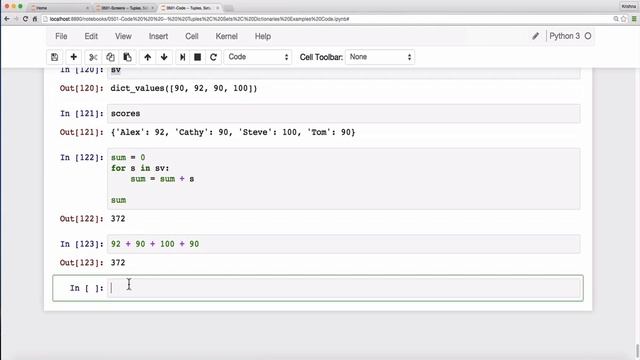Open a new browser tab
640x360 pixels.
click(x=229, y=8)
